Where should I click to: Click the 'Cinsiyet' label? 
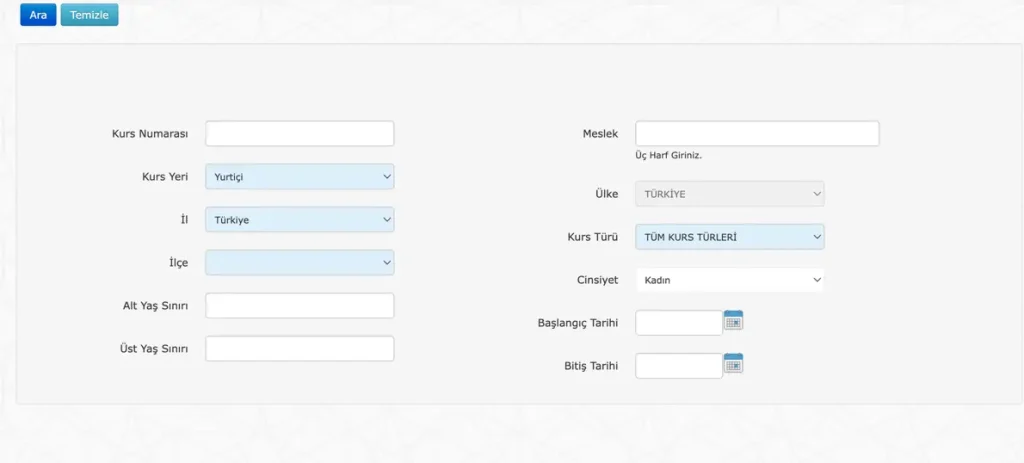tap(598, 281)
